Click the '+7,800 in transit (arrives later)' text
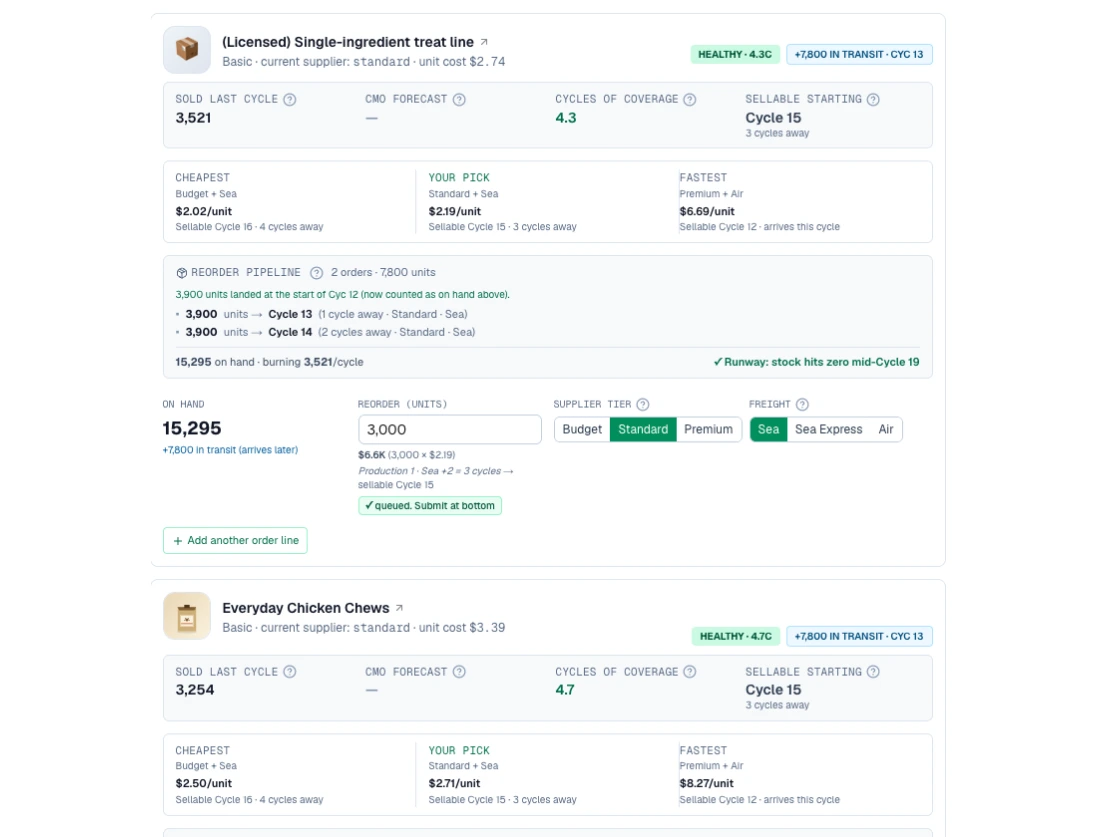Viewport: 1100px width, 837px height. pos(230,450)
